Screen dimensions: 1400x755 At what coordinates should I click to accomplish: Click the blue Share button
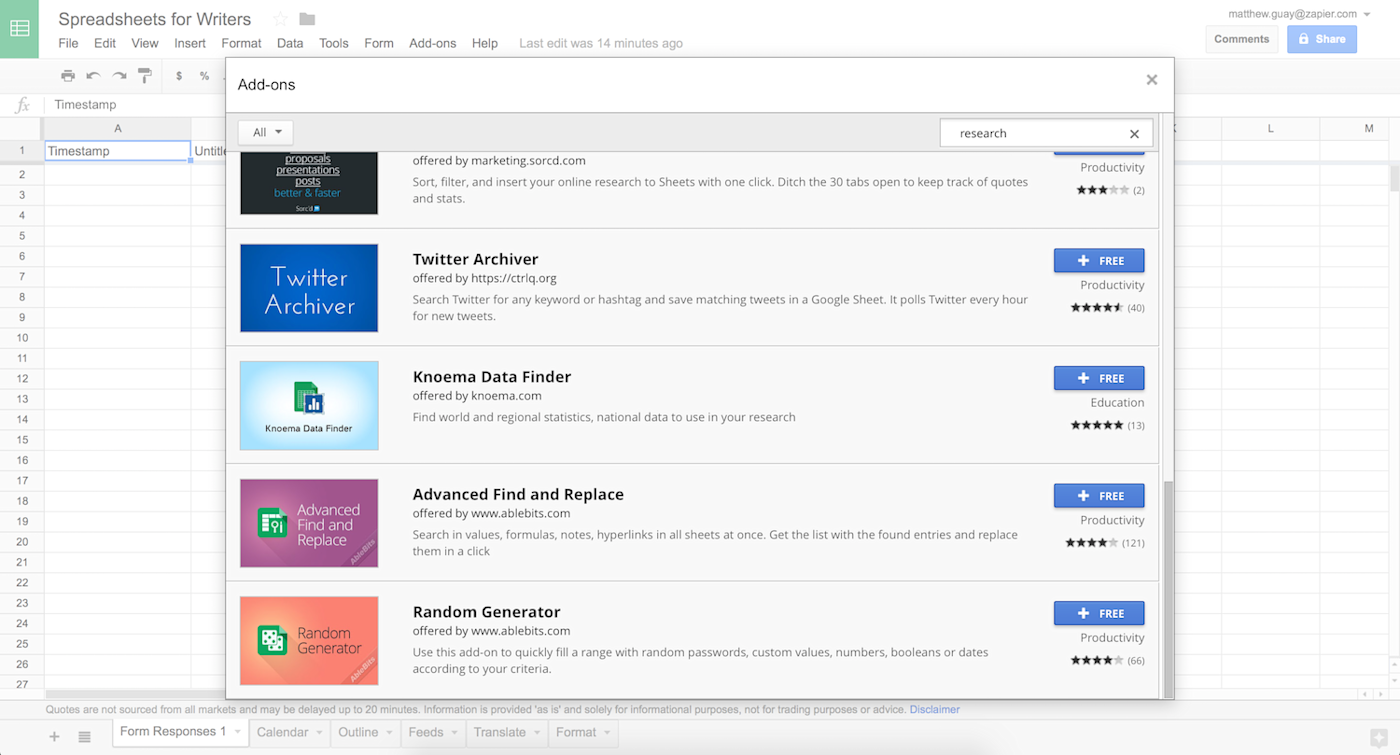pyautogui.click(x=1322, y=39)
